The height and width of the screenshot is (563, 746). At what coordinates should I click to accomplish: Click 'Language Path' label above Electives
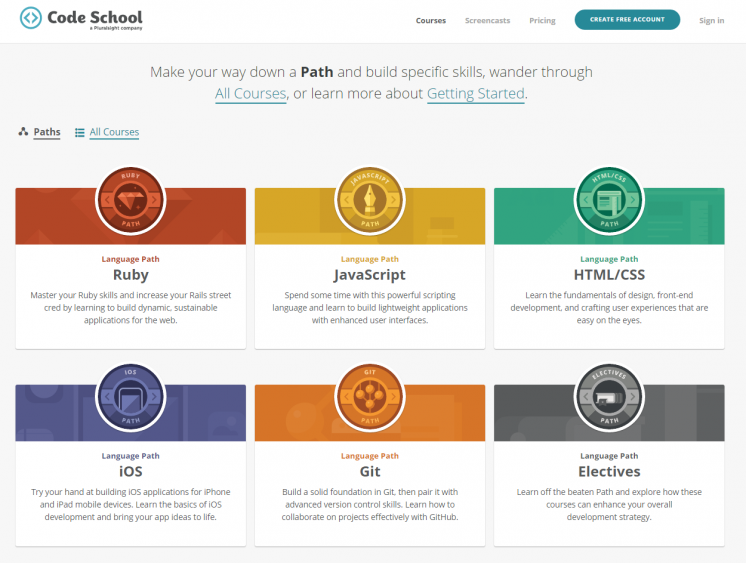pos(609,455)
